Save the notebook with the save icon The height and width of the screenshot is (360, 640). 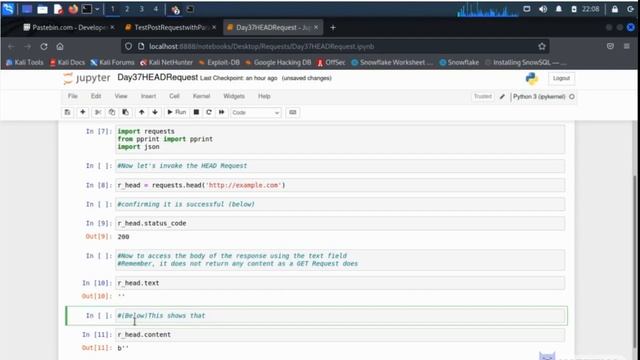(x=68, y=112)
